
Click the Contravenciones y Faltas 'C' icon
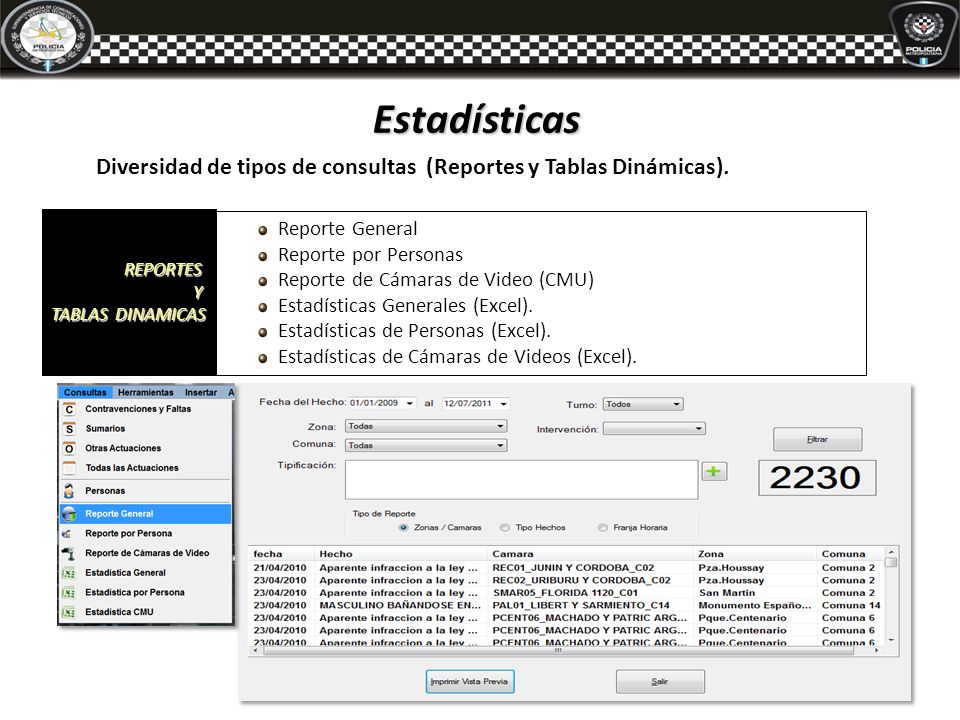pos(69,409)
